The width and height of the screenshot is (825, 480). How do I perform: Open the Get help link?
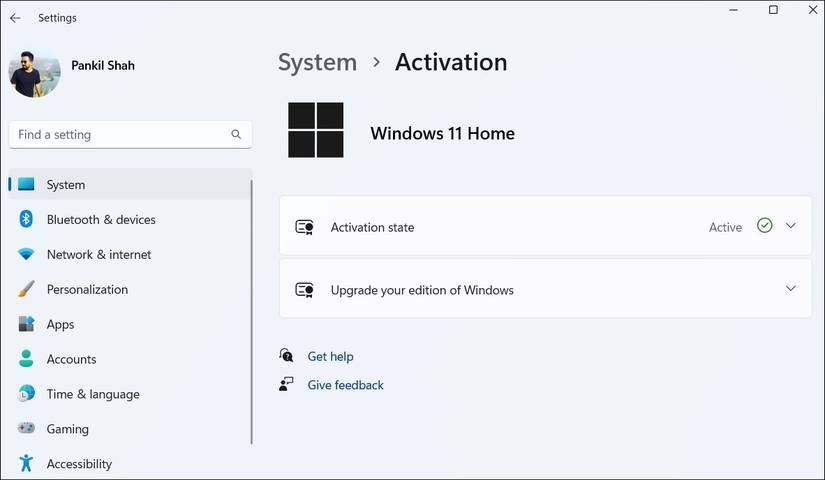click(x=330, y=356)
